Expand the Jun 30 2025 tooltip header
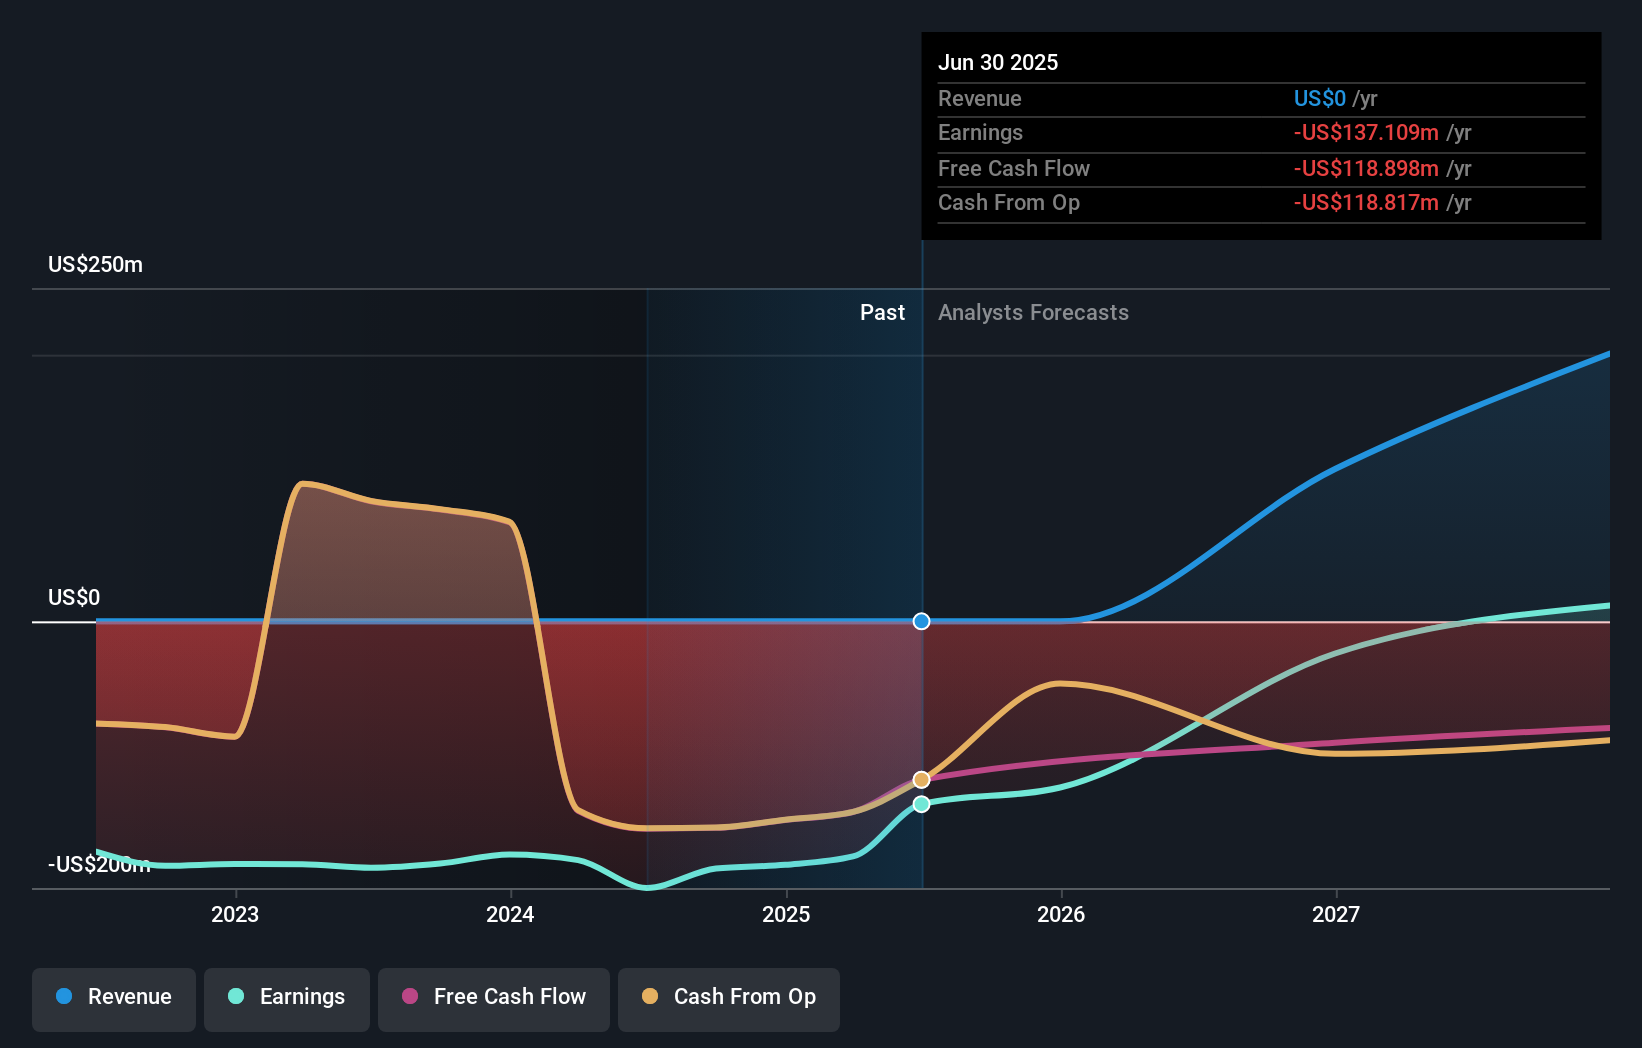 pos(998,62)
